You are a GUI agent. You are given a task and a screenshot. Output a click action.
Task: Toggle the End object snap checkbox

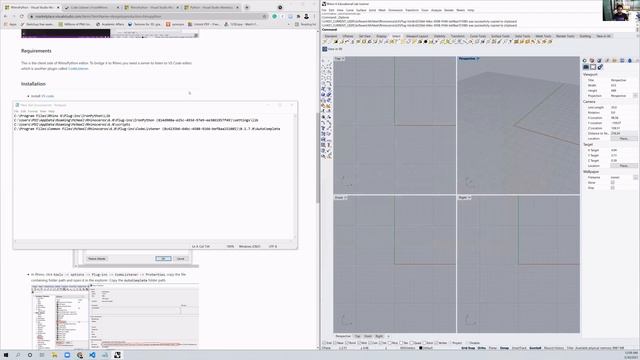[x=325, y=343]
